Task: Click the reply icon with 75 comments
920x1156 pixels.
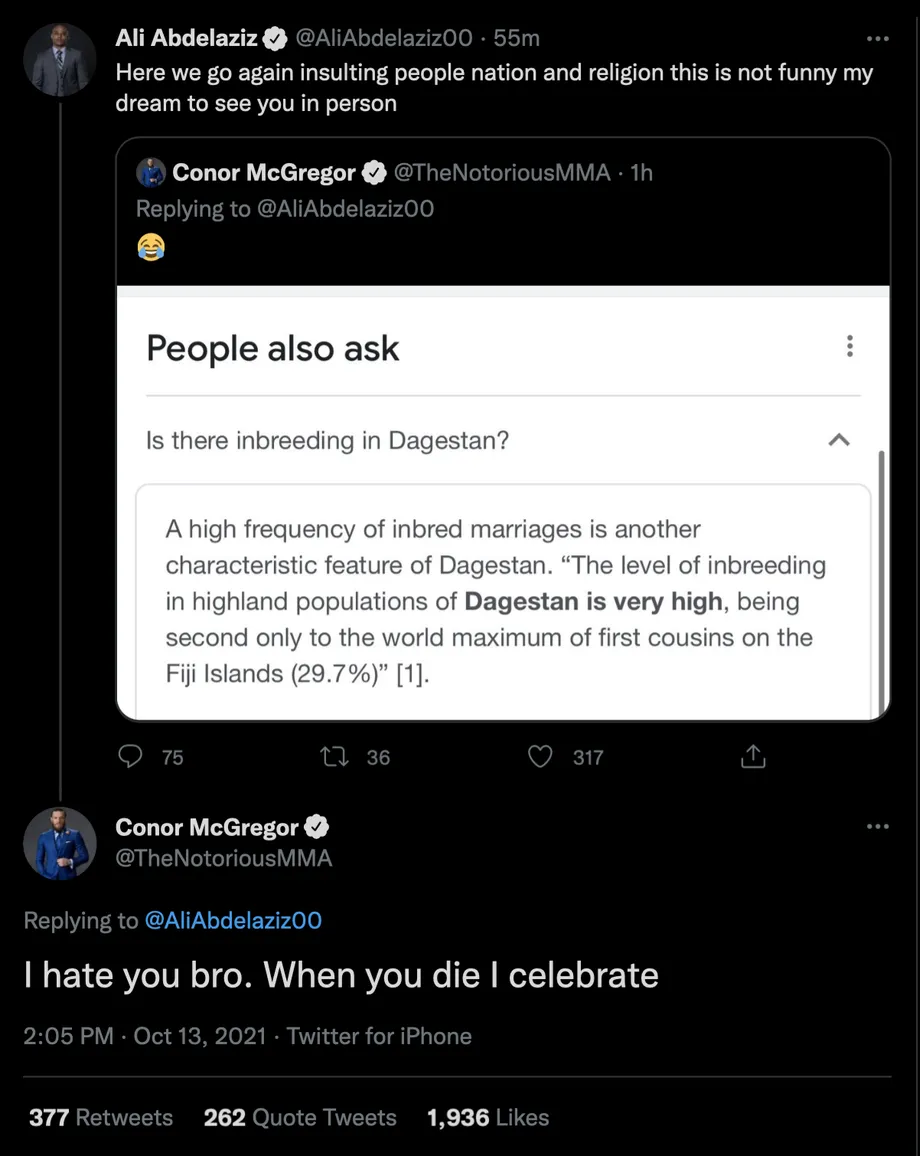Action: point(131,757)
